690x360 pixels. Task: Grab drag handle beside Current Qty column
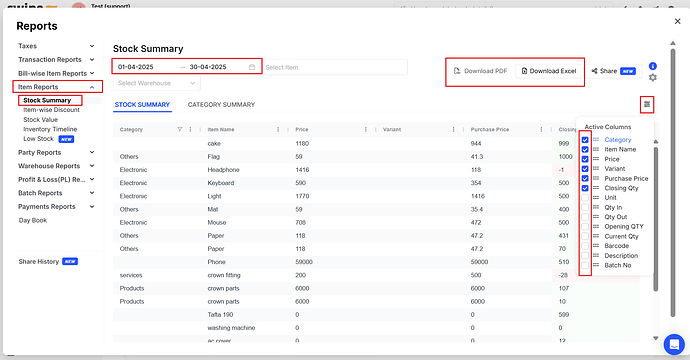(x=596, y=236)
